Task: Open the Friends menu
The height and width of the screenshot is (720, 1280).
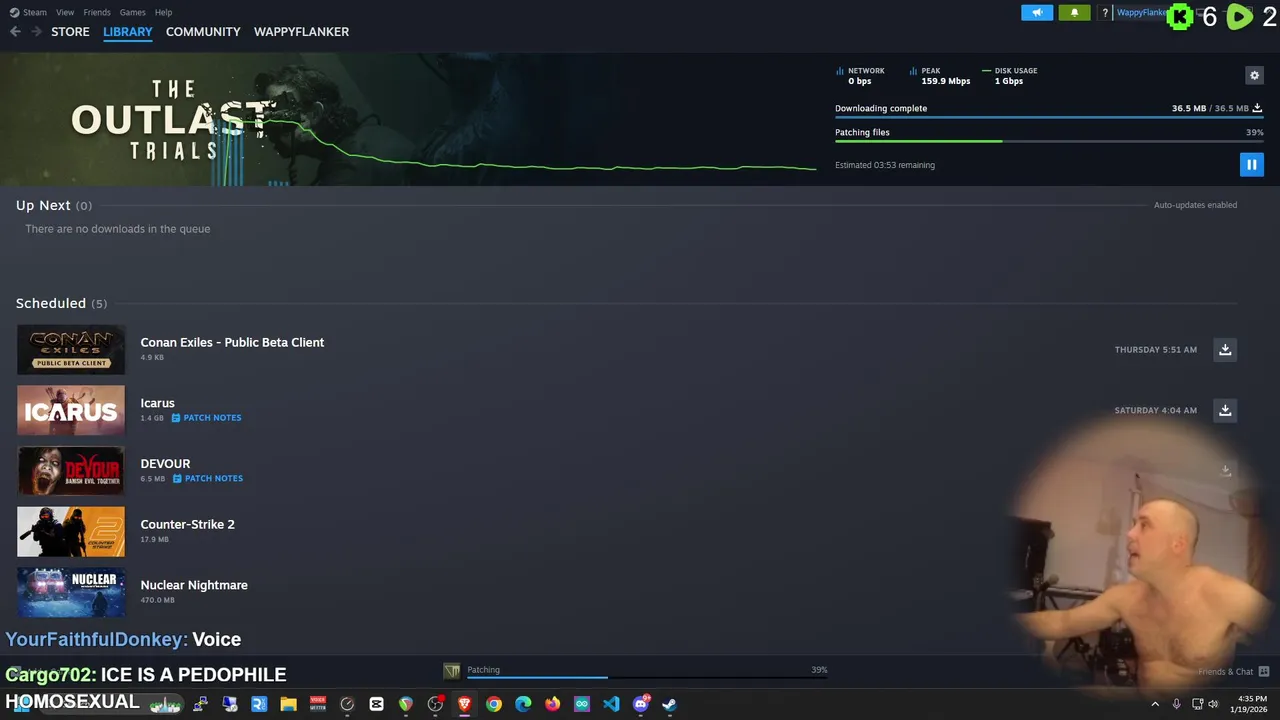Action: 97,12
